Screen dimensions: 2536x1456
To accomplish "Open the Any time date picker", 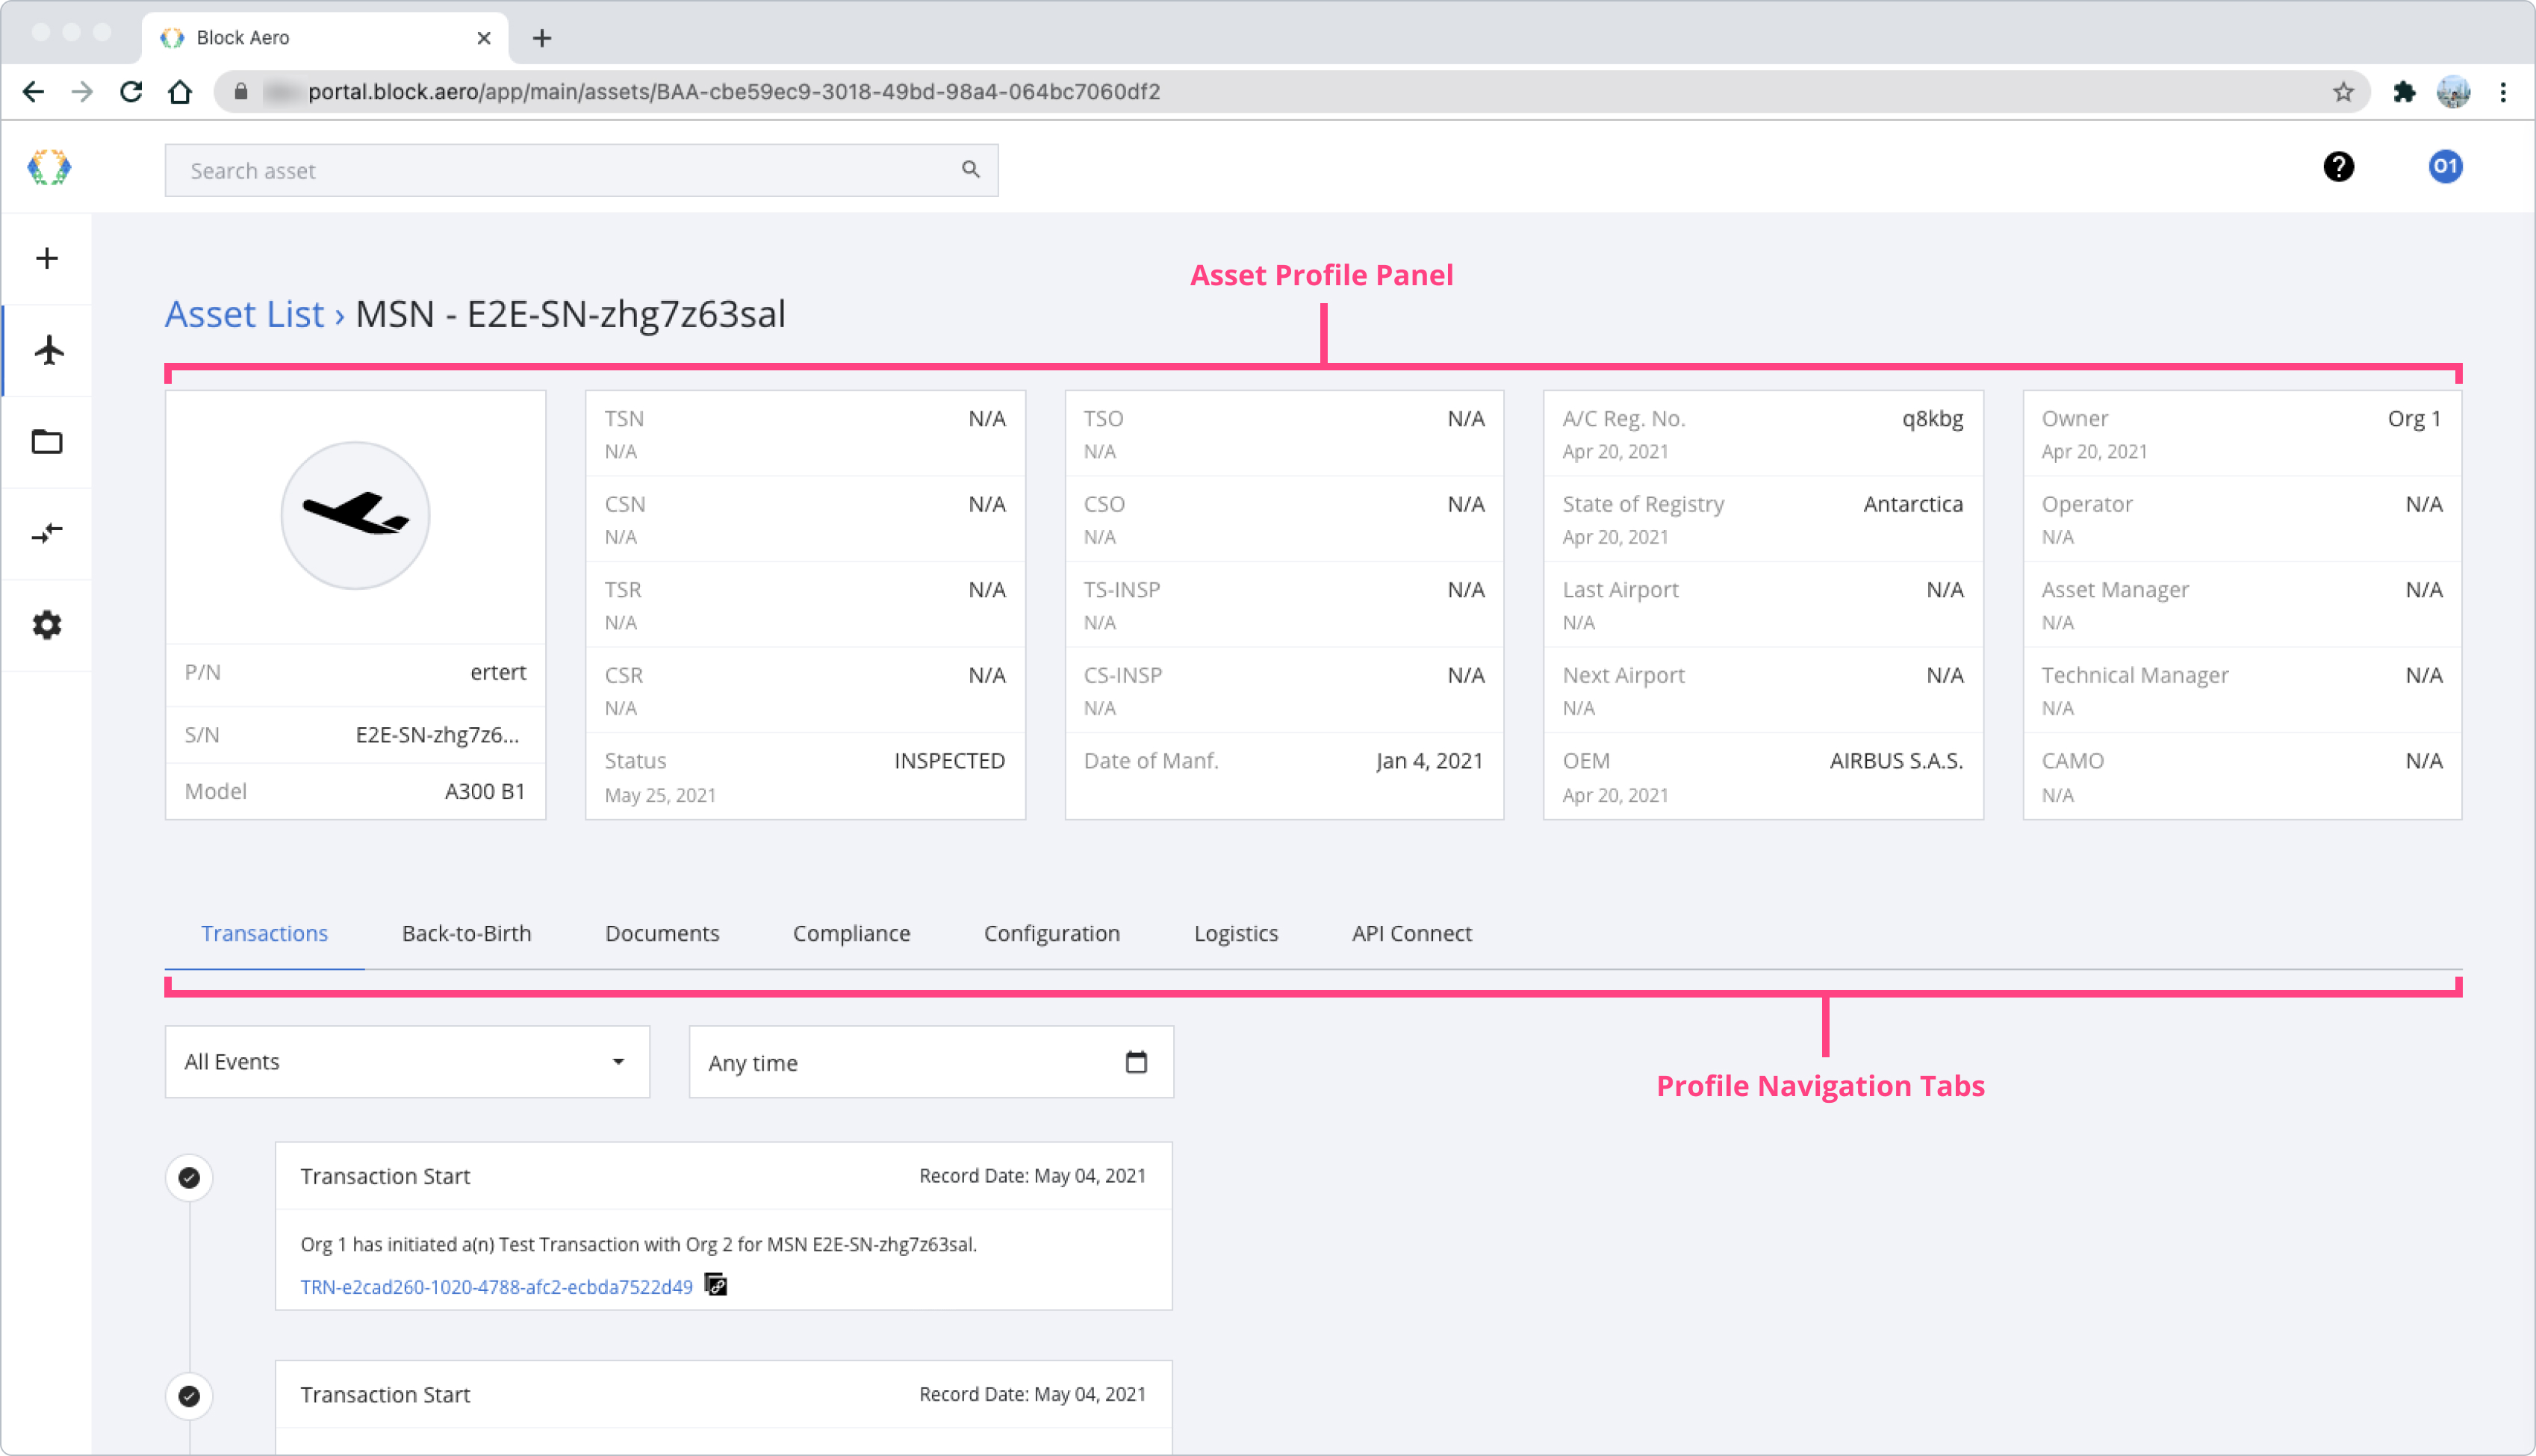I will click(1135, 1062).
